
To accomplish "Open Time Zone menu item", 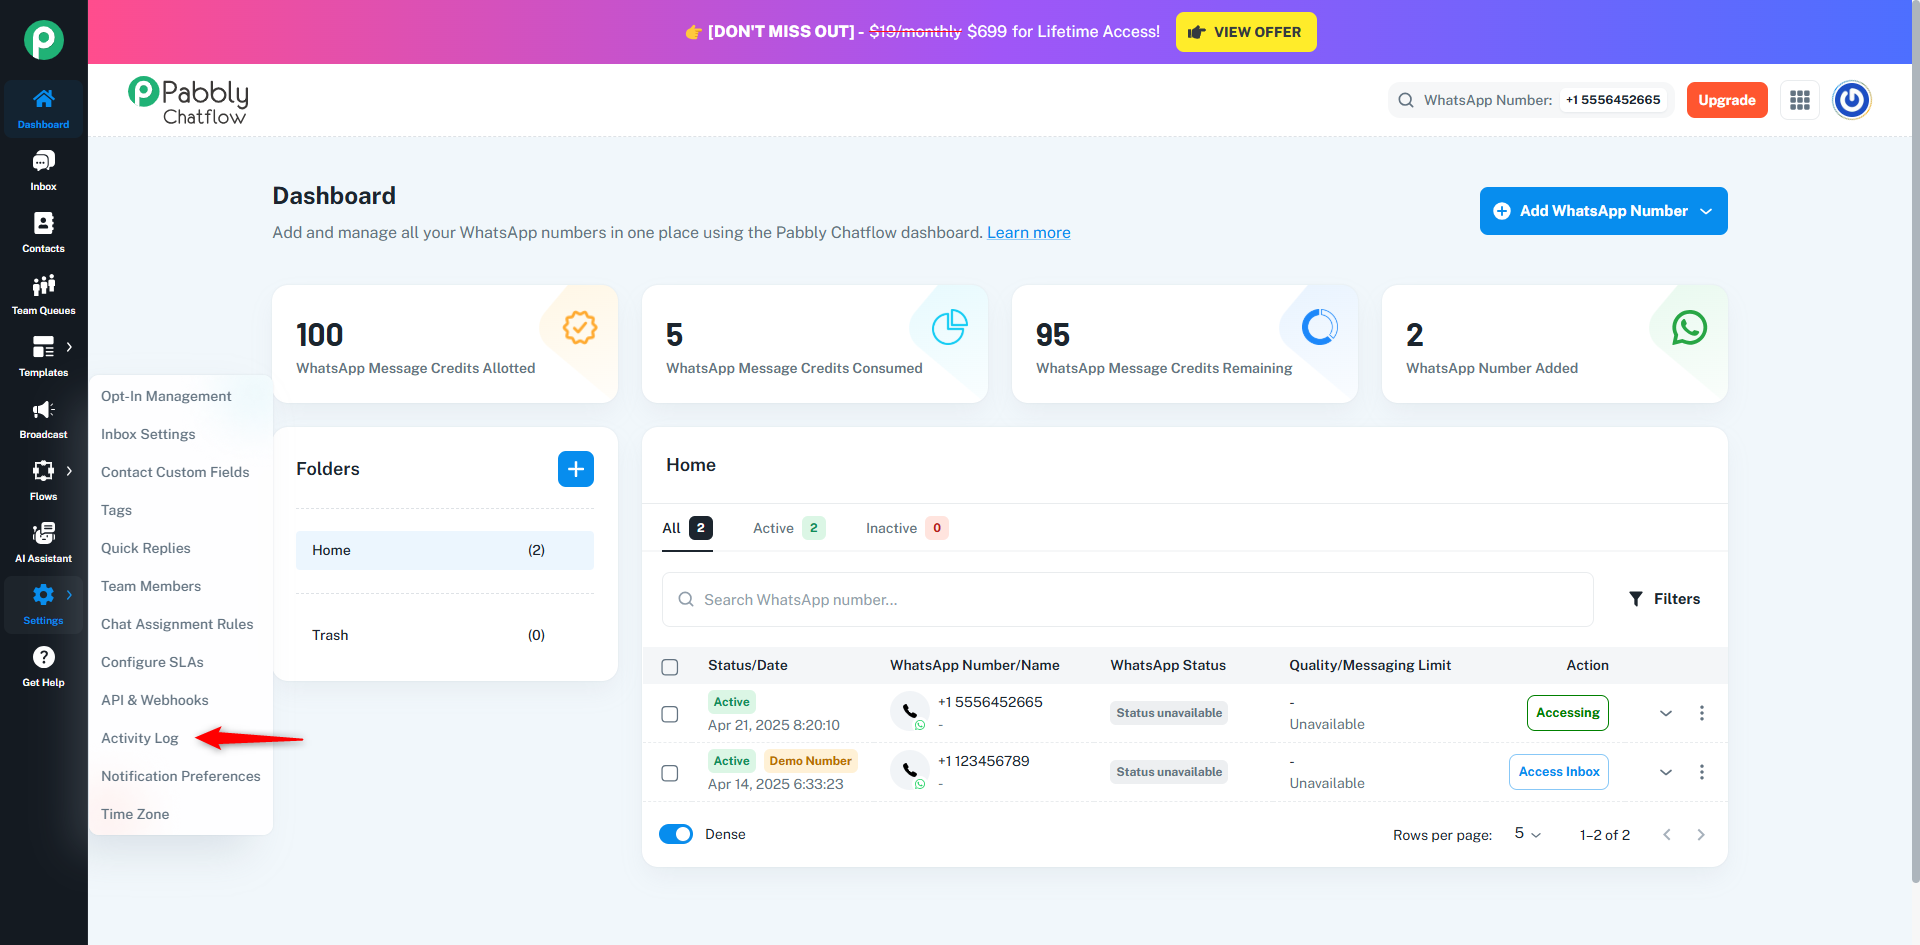I will pos(135,814).
